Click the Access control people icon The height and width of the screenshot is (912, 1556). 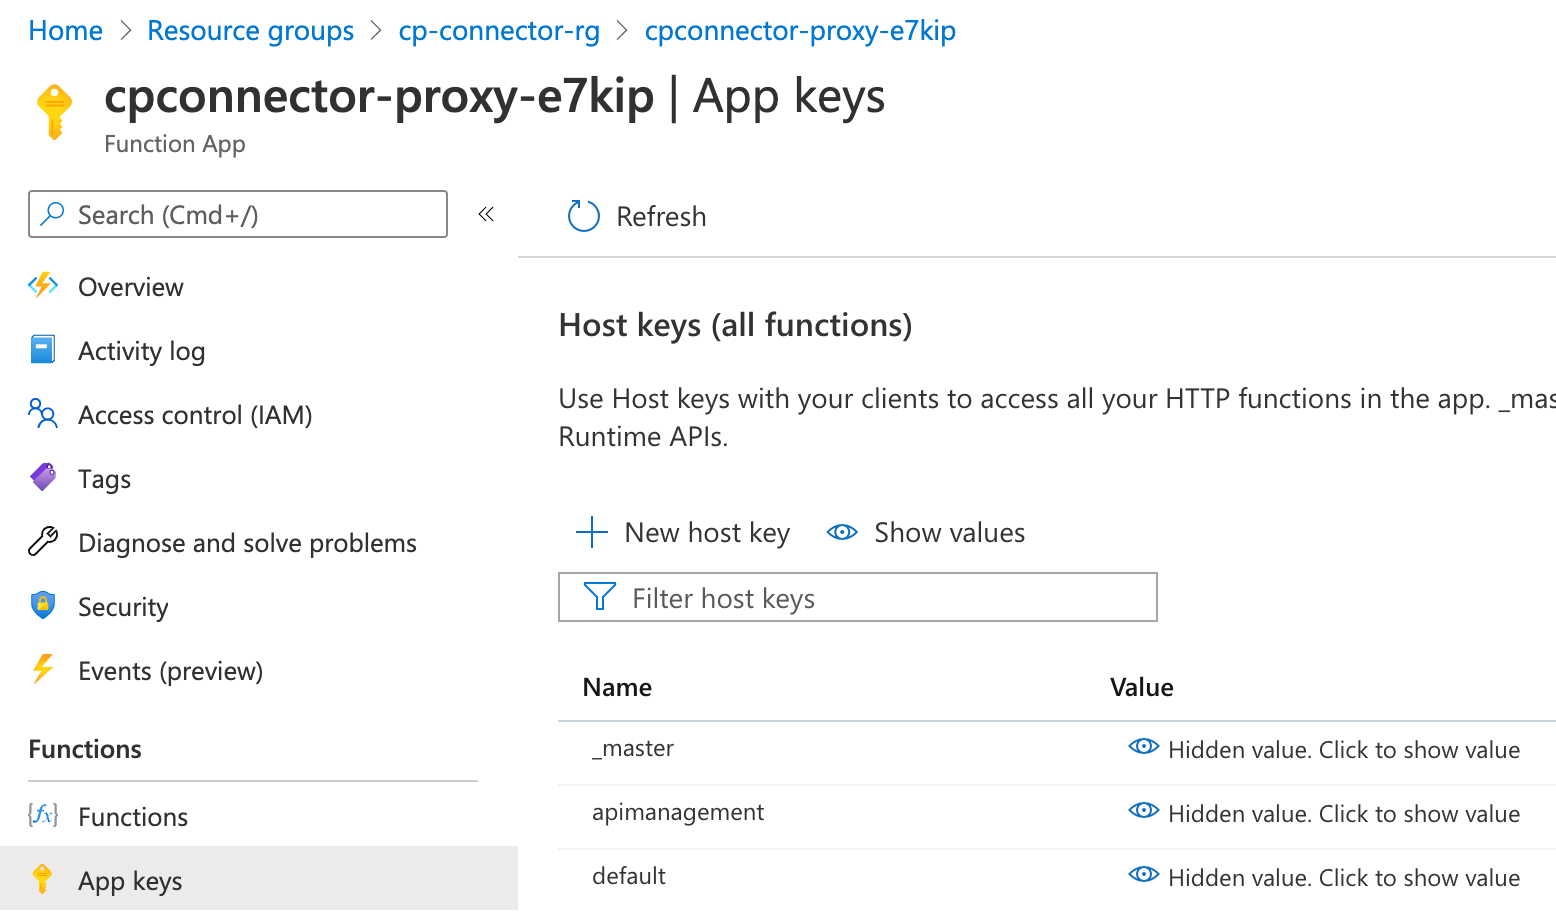[x=43, y=413]
